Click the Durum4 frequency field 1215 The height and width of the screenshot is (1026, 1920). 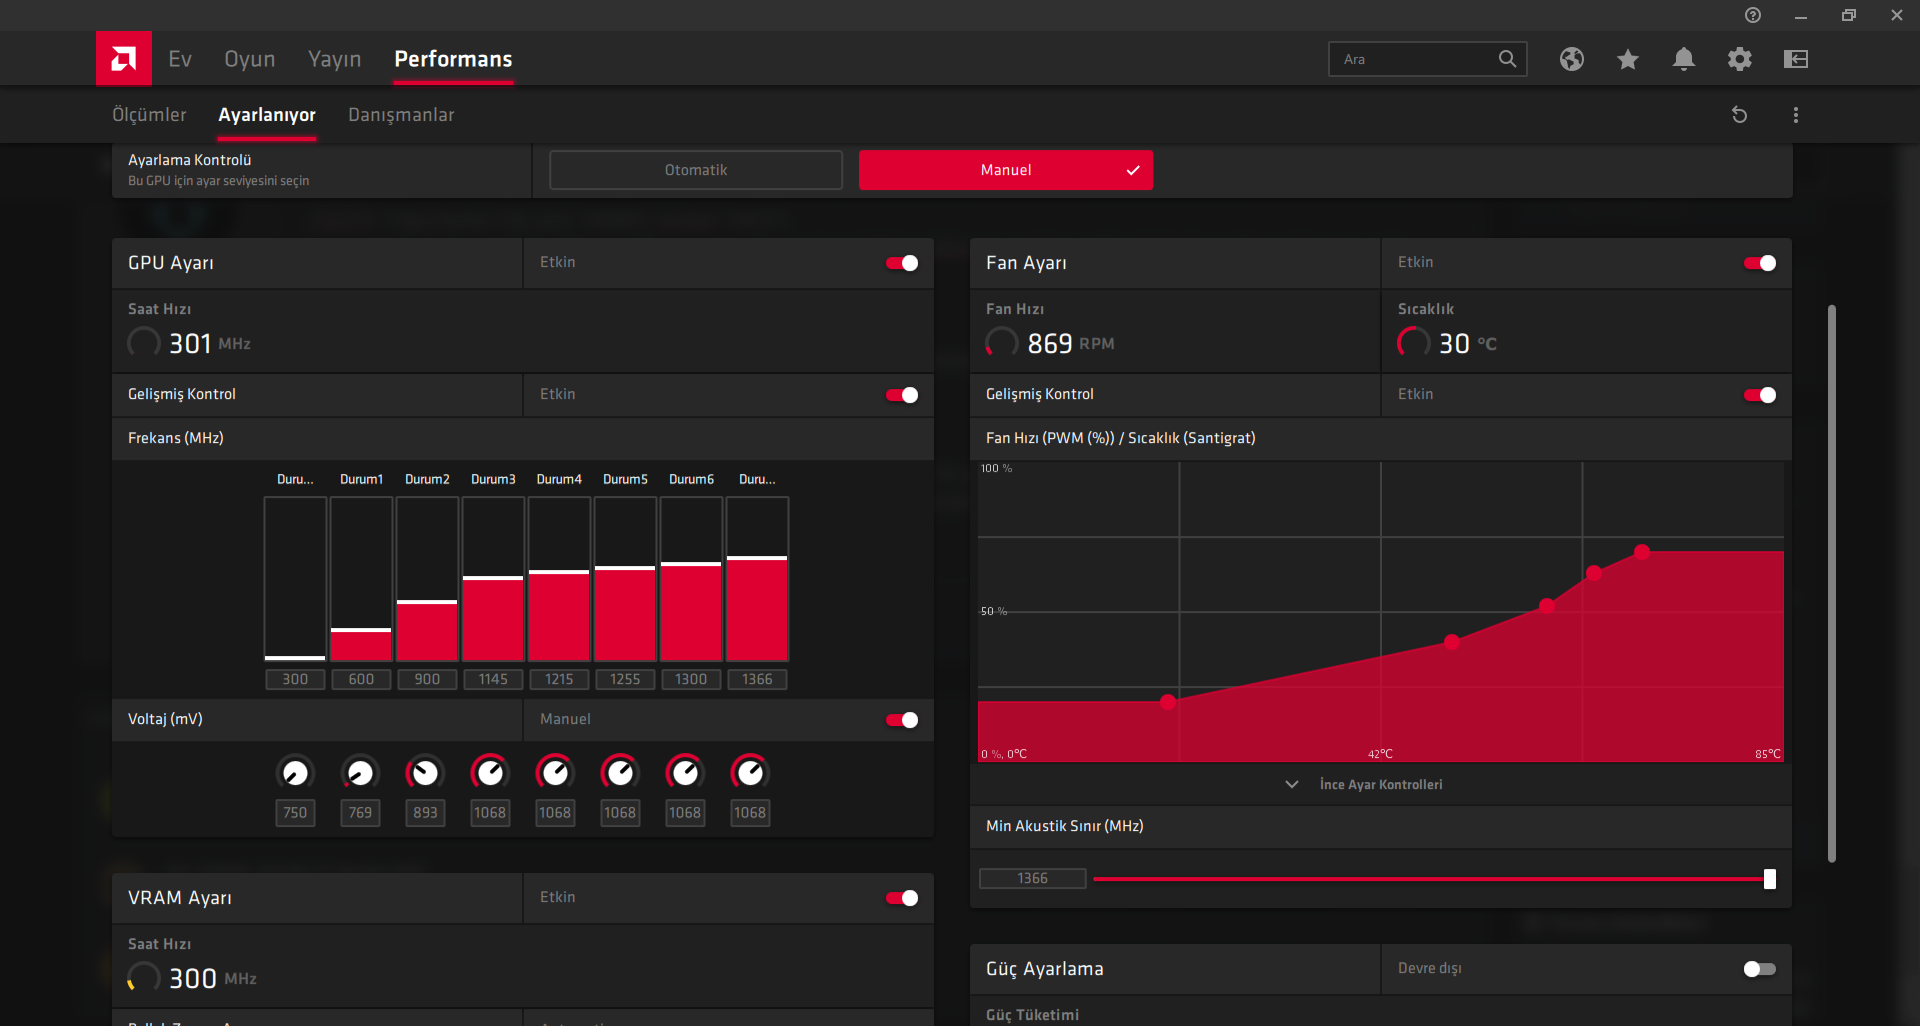559,679
